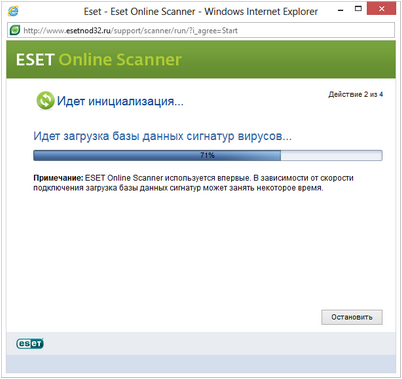The image size is (402, 379).
Task: Maximize the Internet Explorer window
Action: pyautogui.click(x=358, y=9)
